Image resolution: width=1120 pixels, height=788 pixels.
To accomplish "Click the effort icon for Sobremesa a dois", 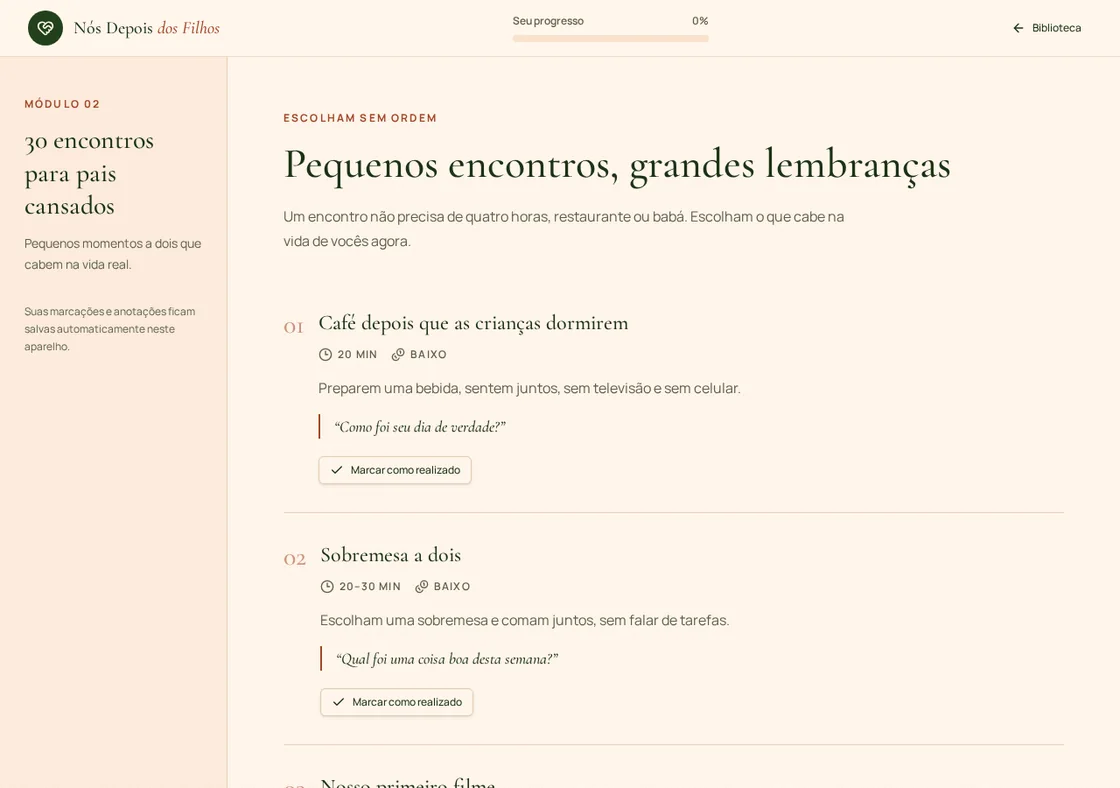I will click(x=421, y=587).
